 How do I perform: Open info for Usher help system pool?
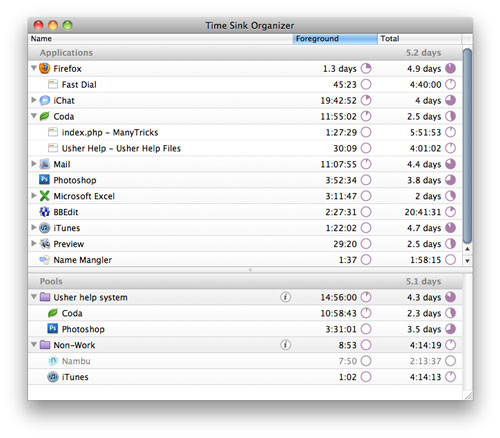285,297
